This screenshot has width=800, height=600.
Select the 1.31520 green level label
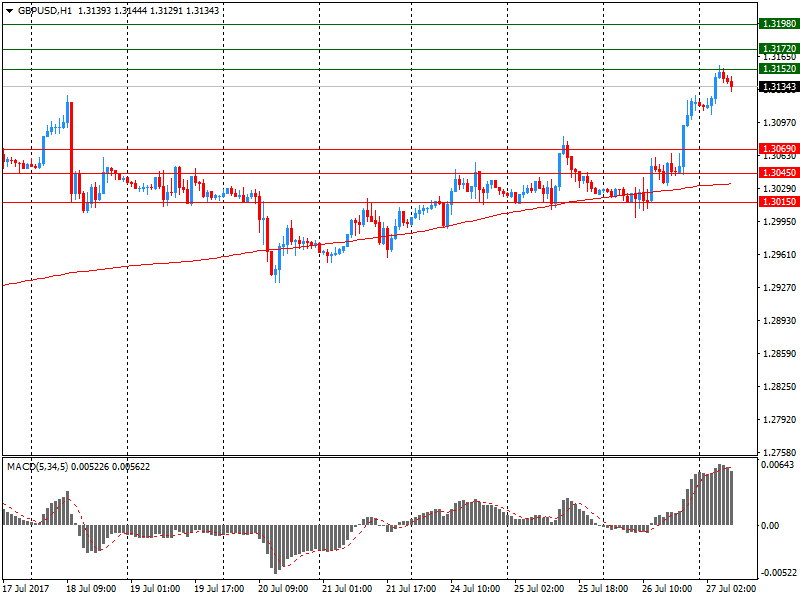tap(779, 69)
